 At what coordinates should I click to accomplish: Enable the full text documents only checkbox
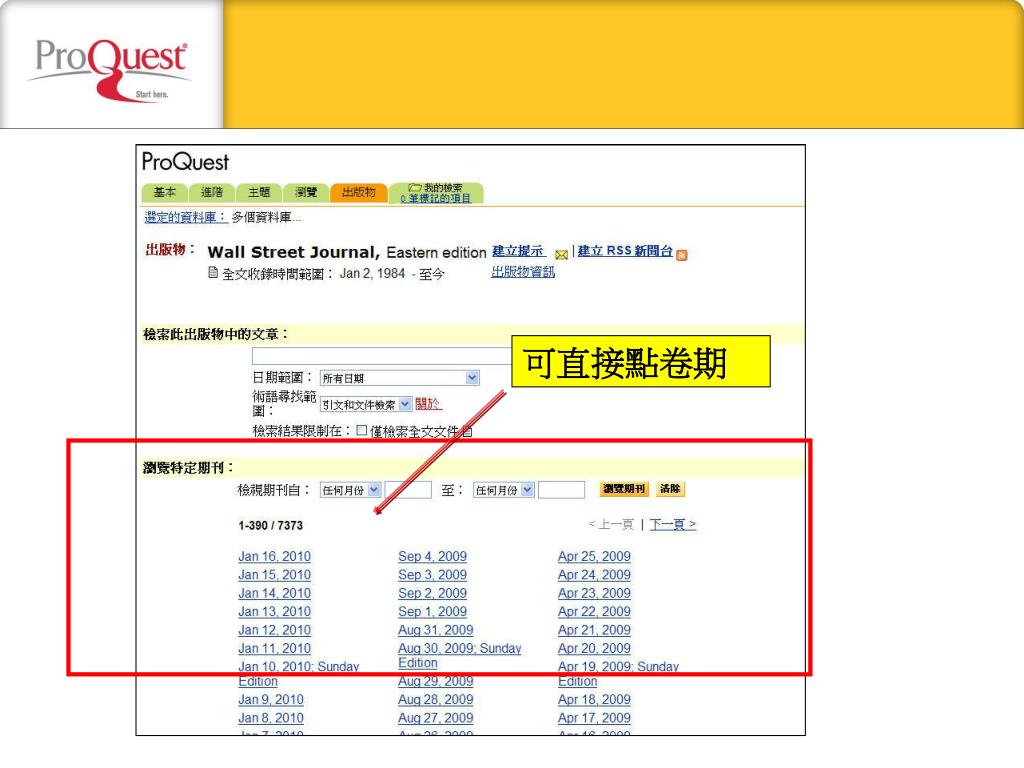pos(361,430)
